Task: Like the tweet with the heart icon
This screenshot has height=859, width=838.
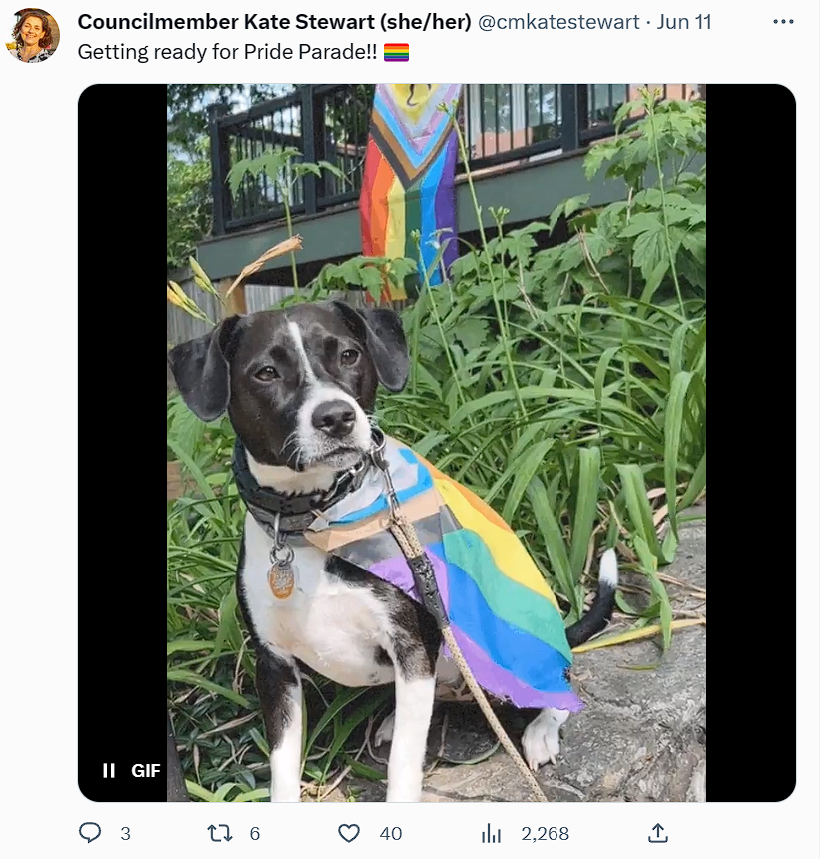Action: pos(349,833)
